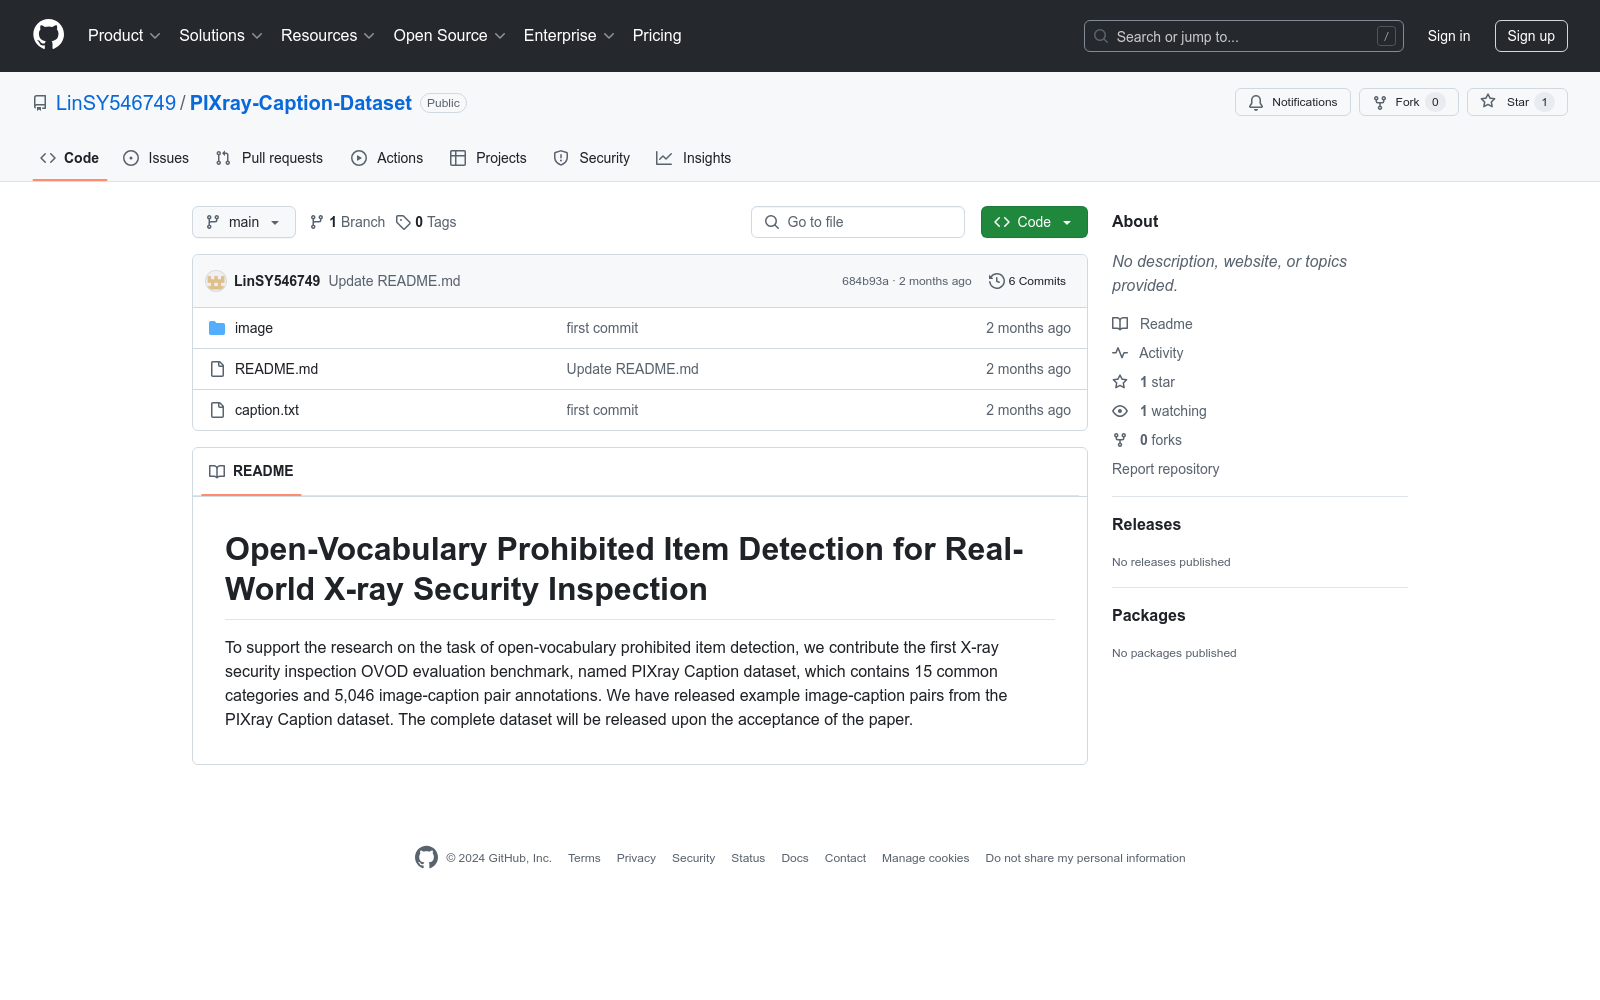1600x1000 pixels.
Task: Click the GitHub logo in header
Action: pyautogui.click(x=48, y=35)
